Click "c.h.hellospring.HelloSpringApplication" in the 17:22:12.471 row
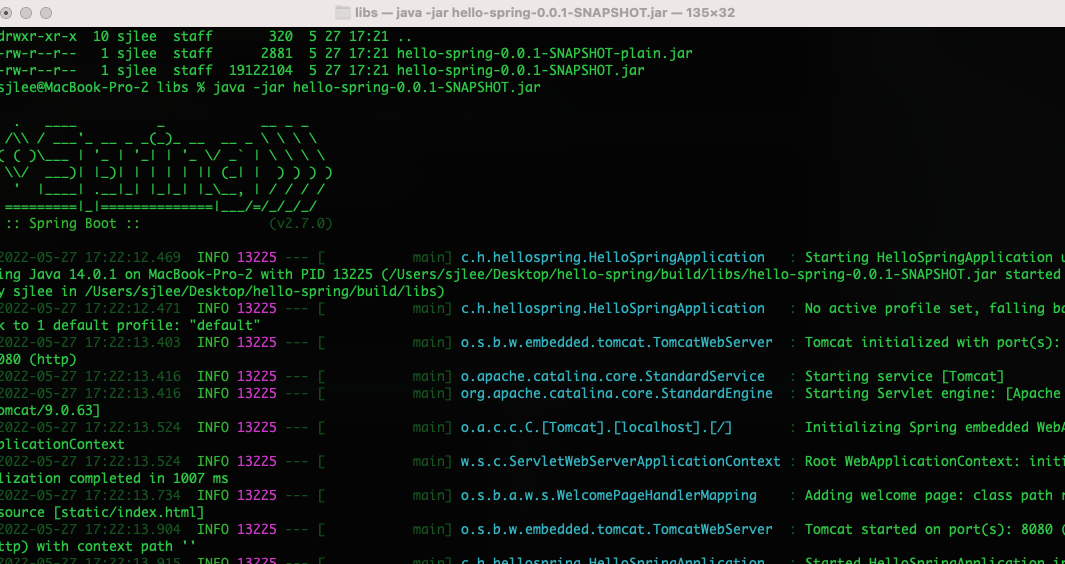 point(613,309)
